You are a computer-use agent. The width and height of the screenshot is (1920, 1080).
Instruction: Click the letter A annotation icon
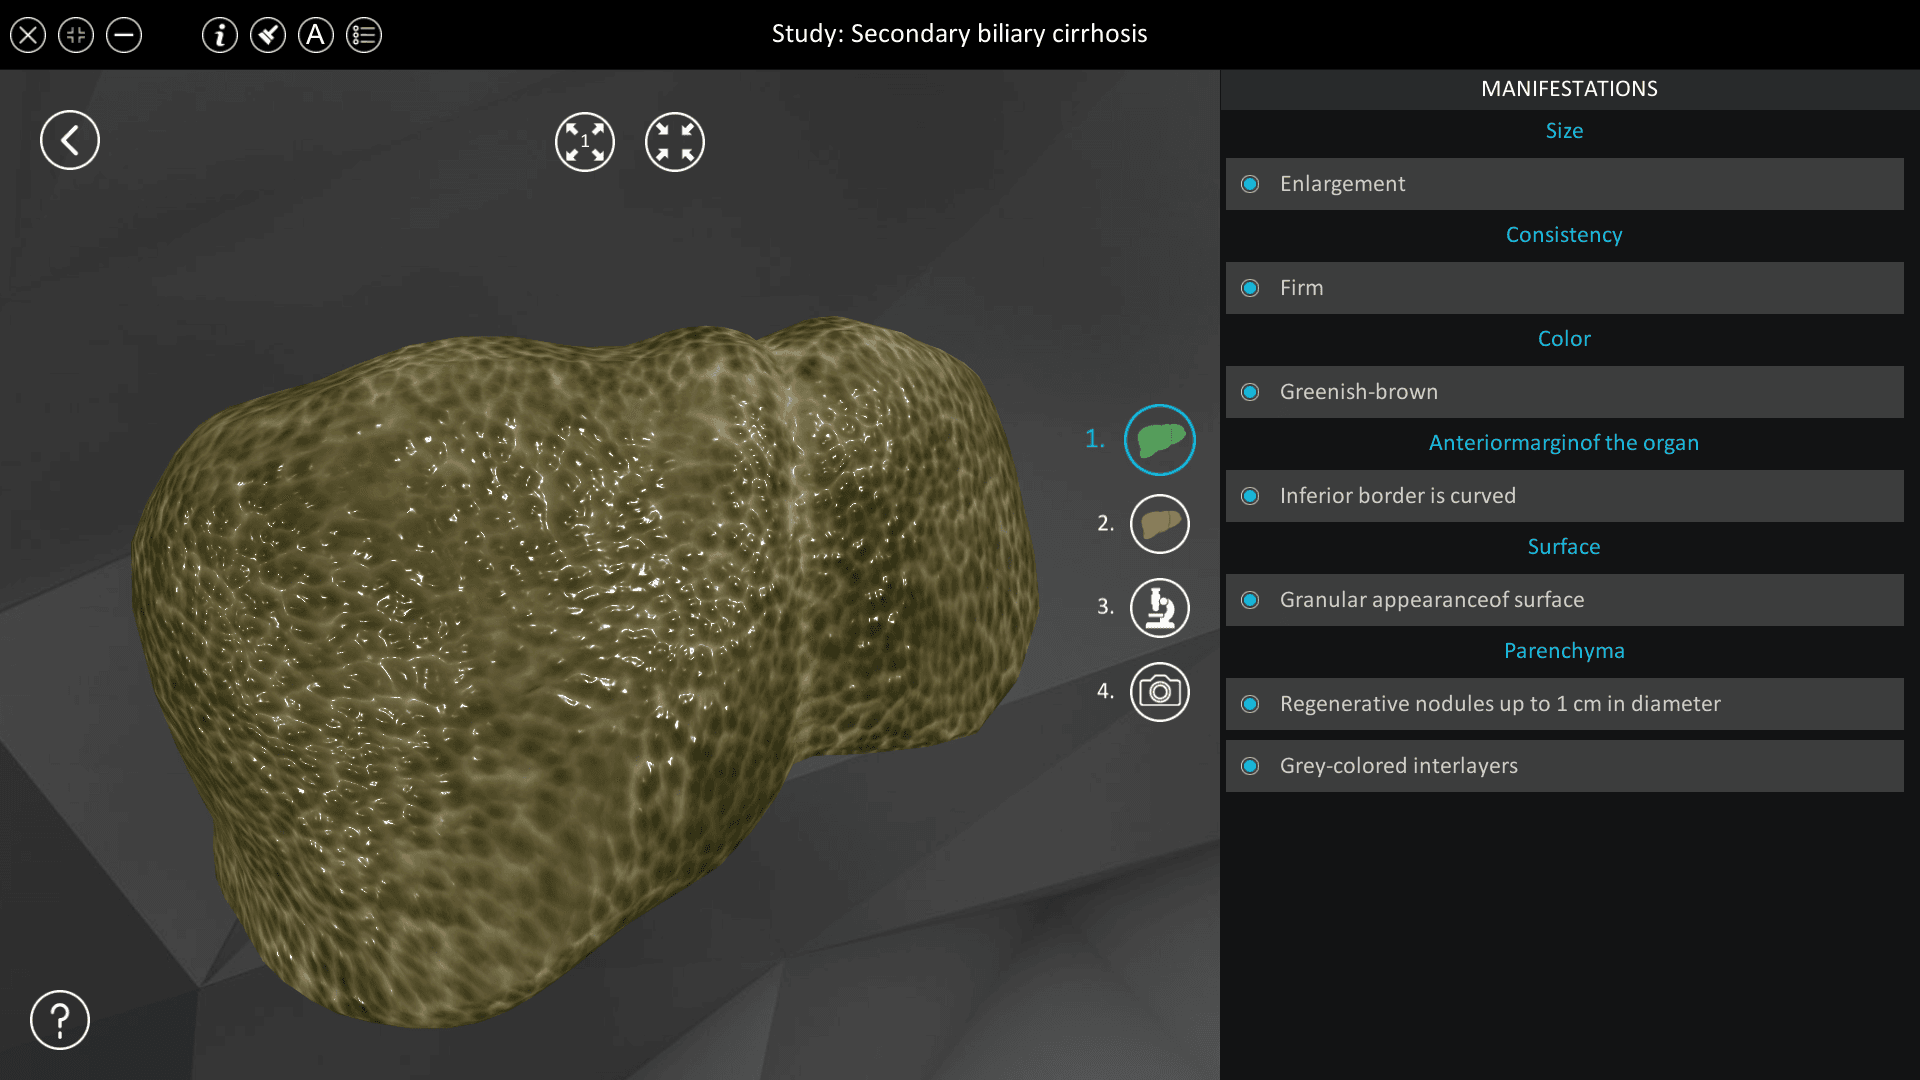pos(316,36)
